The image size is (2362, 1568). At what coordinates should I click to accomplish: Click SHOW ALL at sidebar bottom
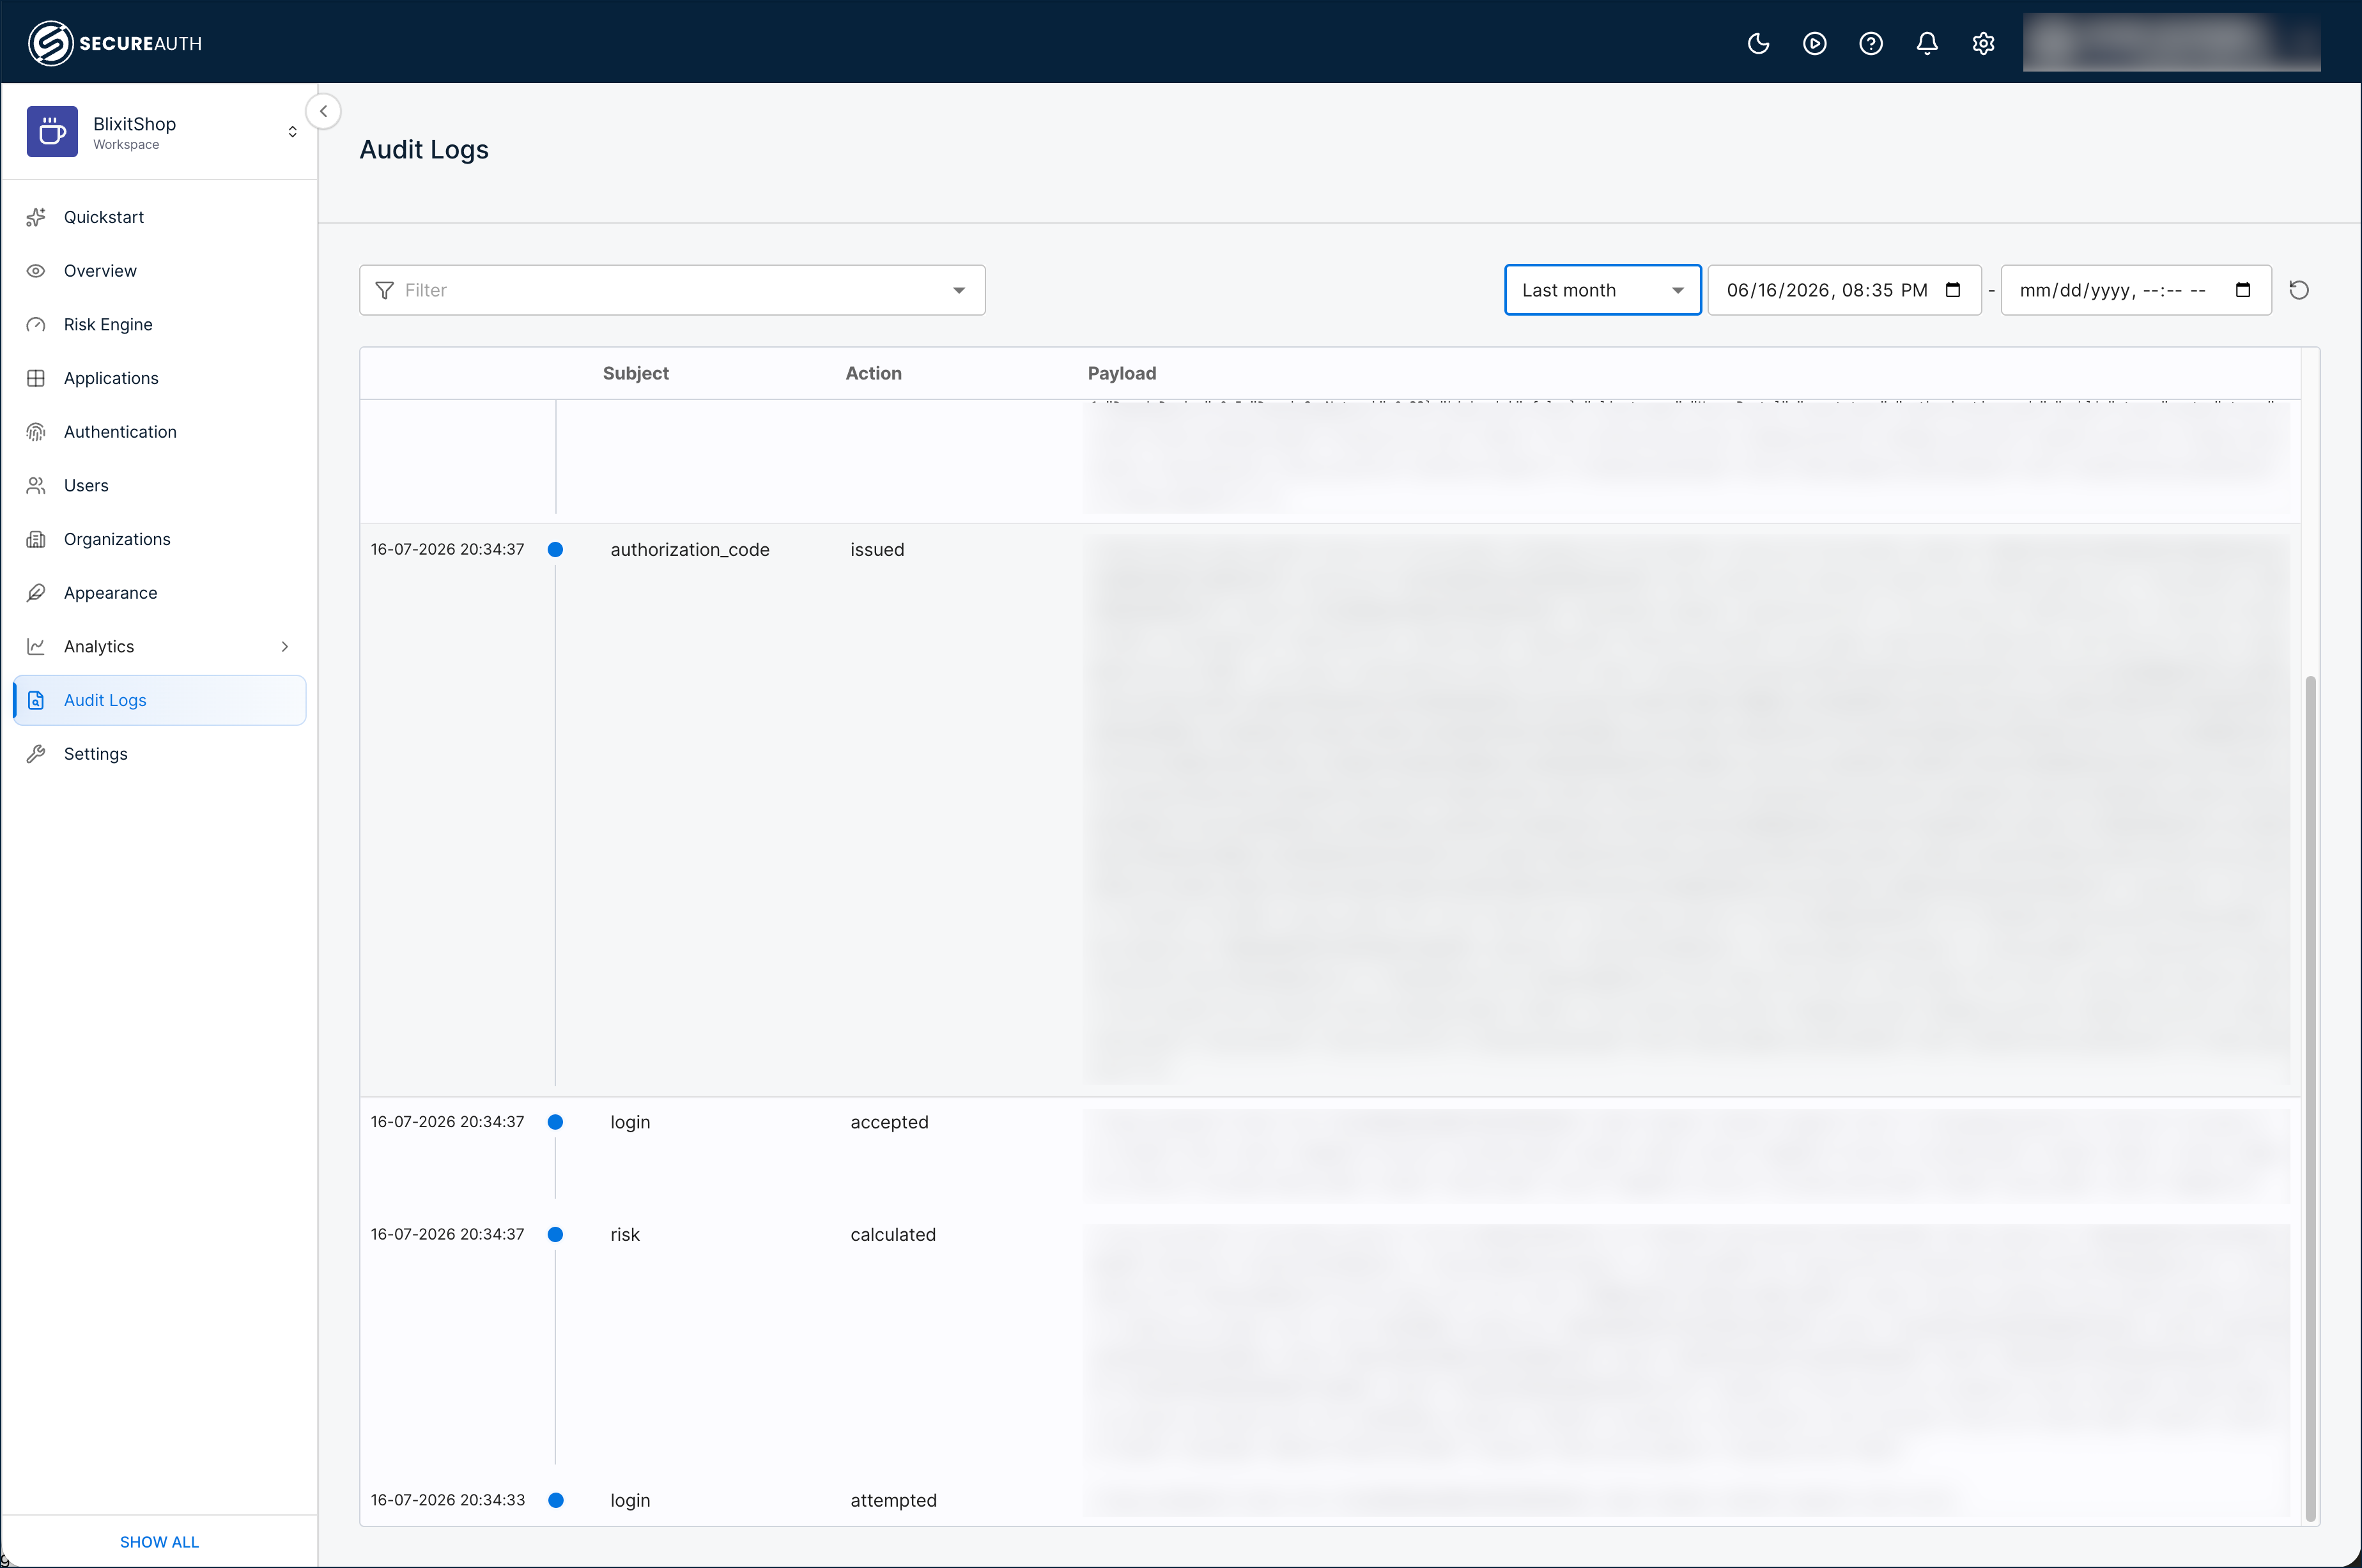coord(159,1541)
